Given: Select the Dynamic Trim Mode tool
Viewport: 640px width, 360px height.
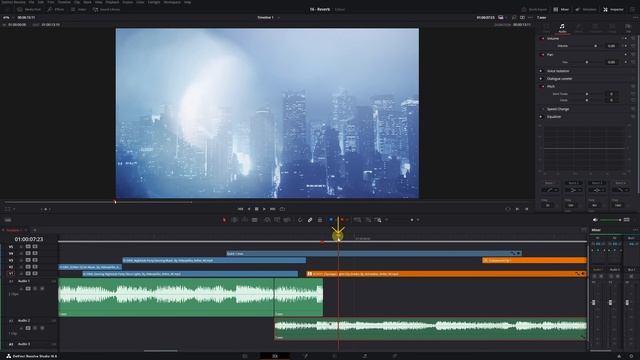Looking at the screenshot, I should [244, 220].
